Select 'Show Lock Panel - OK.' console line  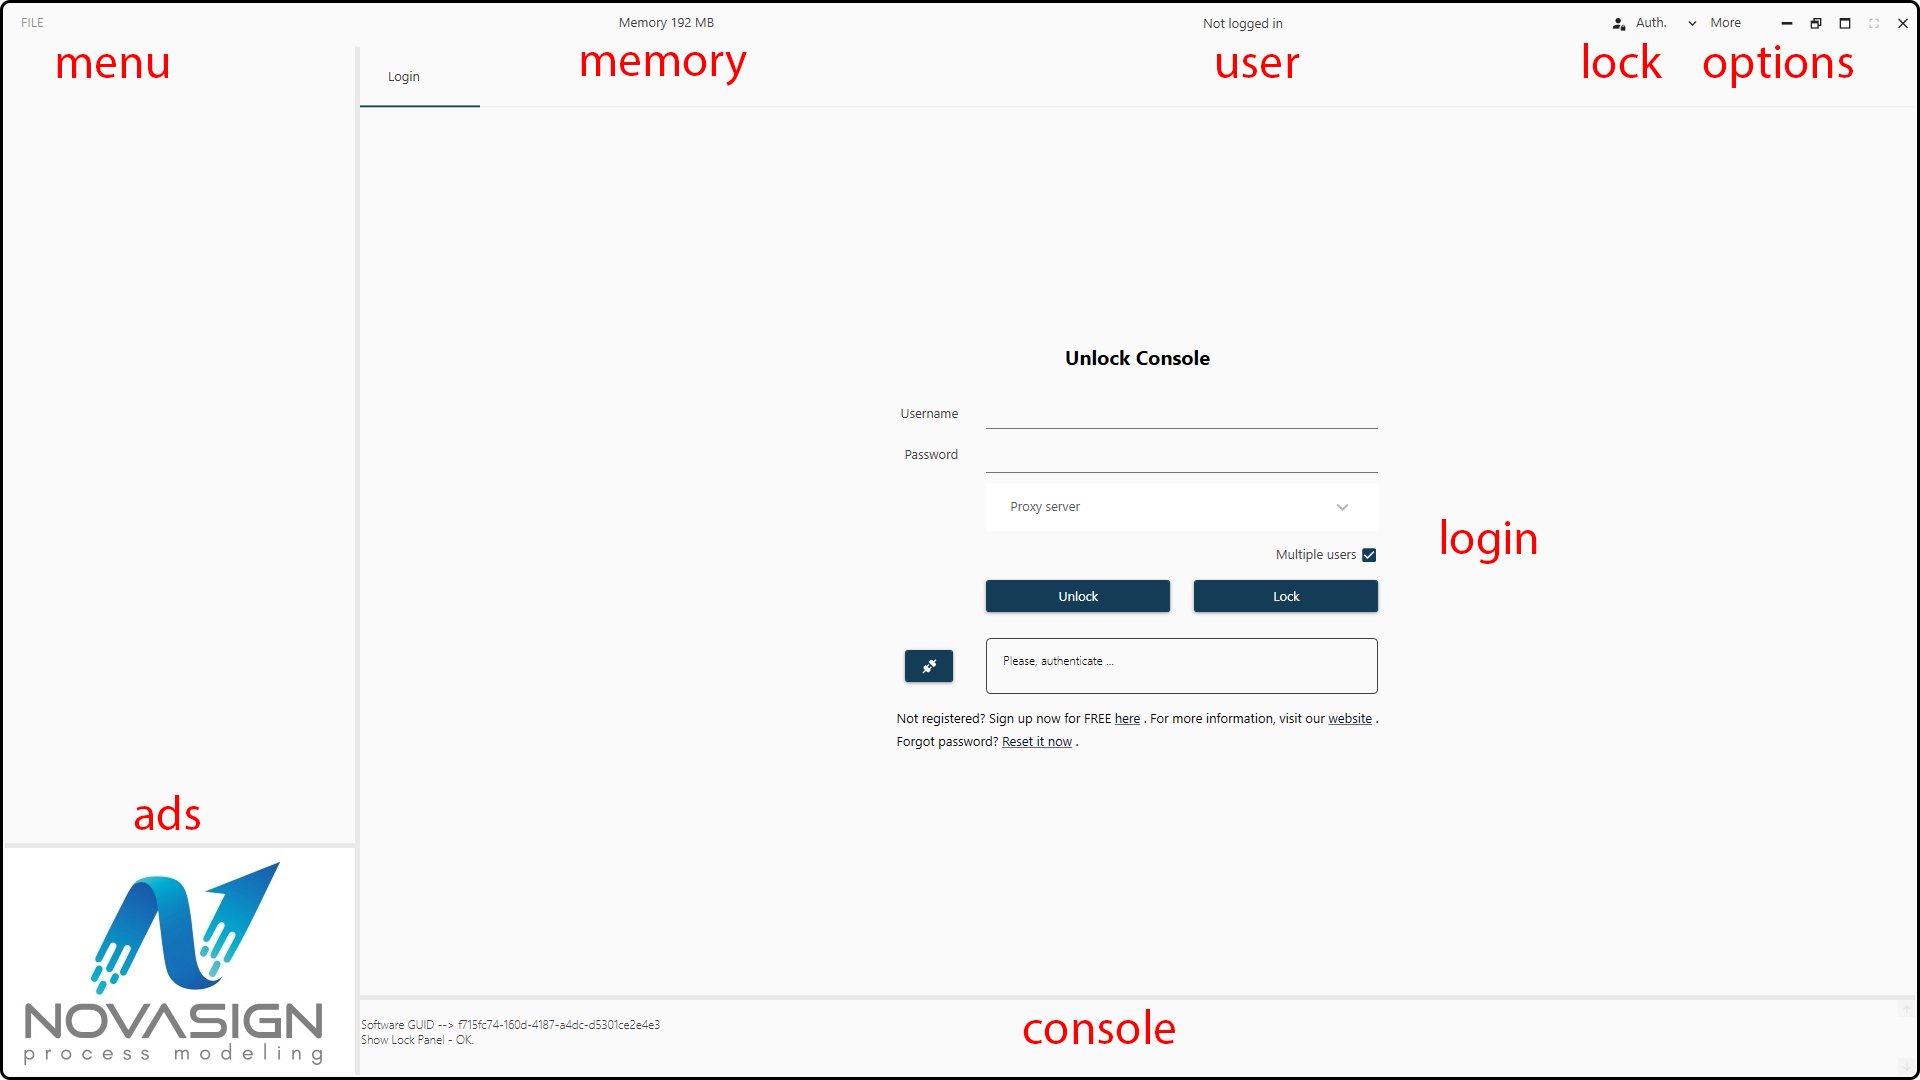pos(417,1040)
